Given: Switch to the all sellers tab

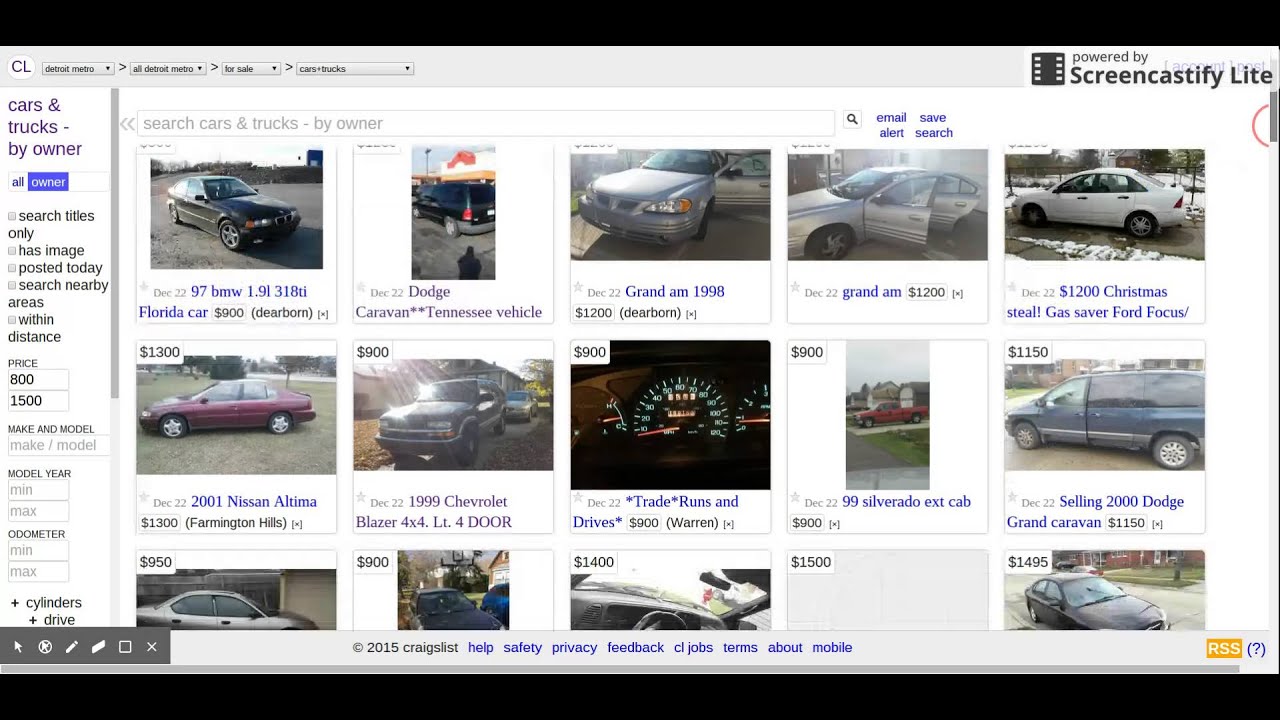Looking at the screenshot, I should click(x=18, y=182).
